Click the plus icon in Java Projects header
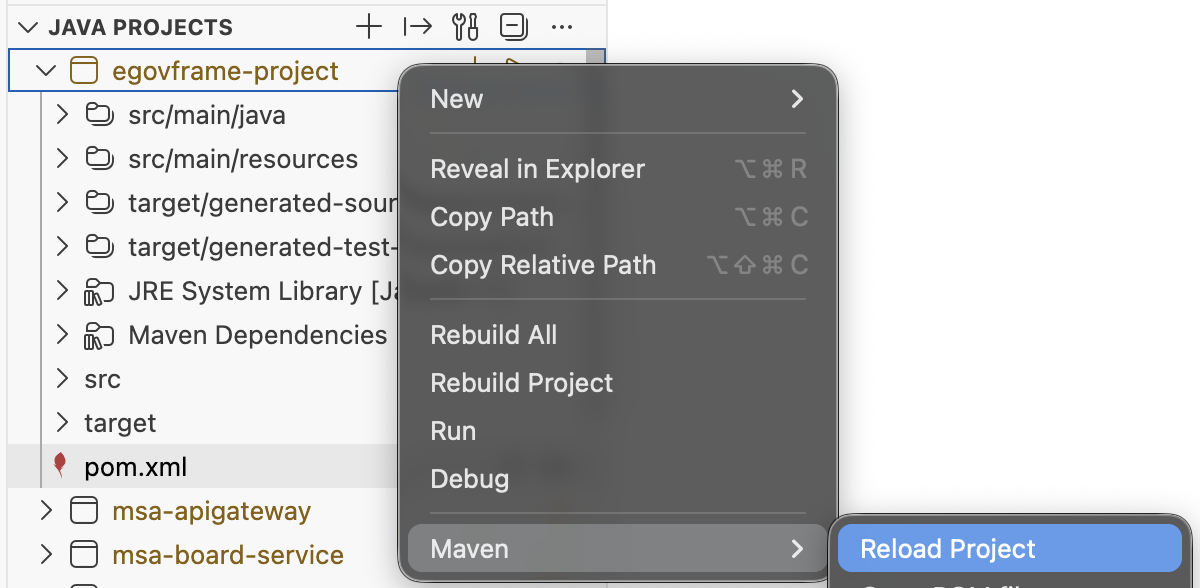The height and width of the screenshot is (588, 1200). pos(369,27)
